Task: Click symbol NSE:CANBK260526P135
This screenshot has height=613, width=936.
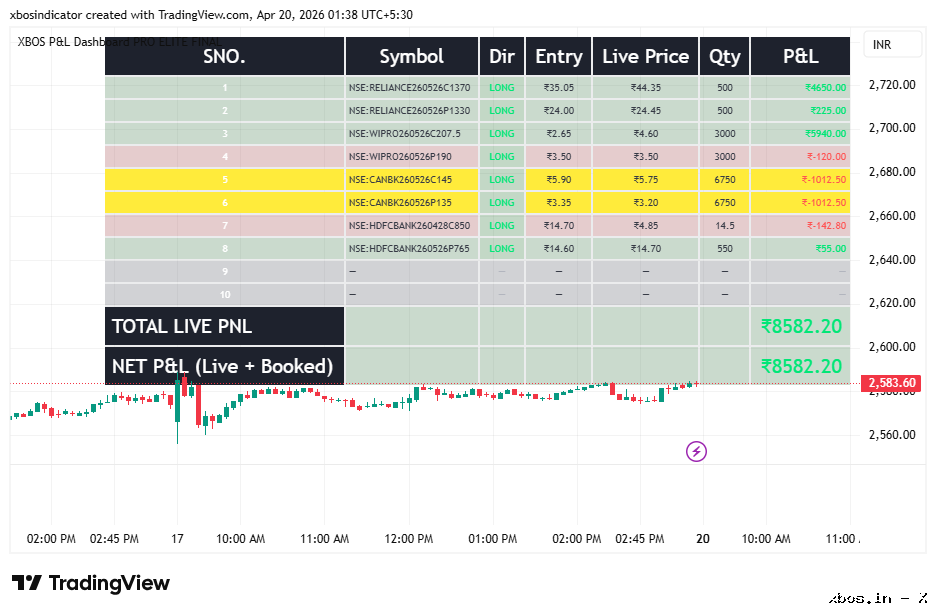Action: (400, 202)
